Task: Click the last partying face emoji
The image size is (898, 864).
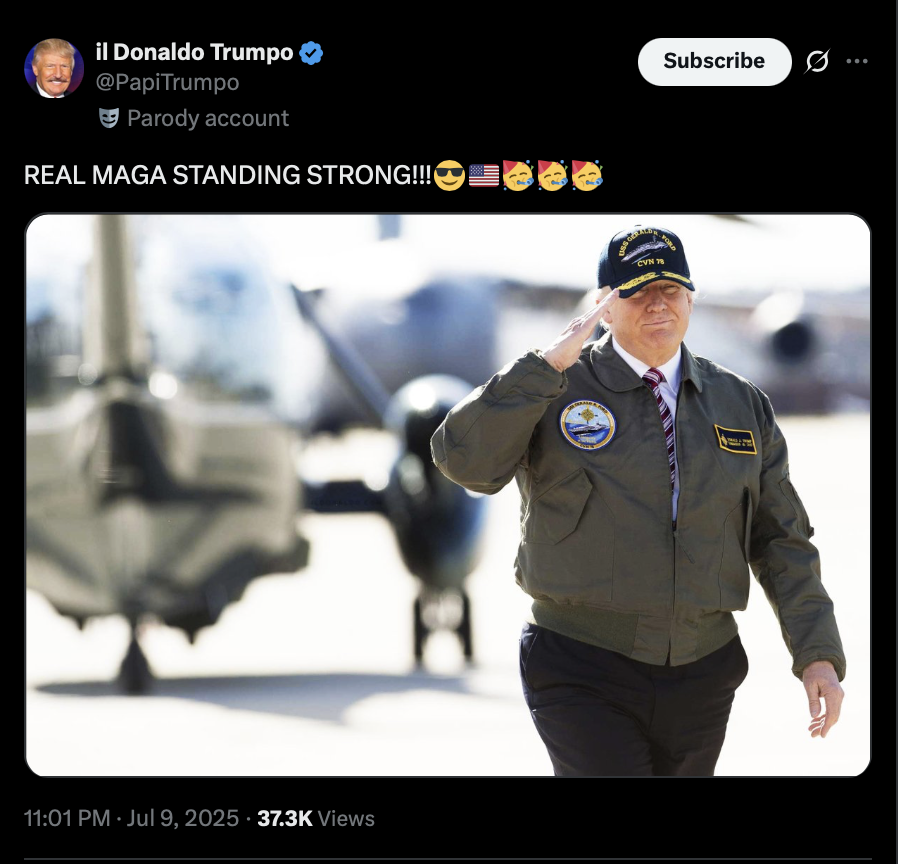Action: 587,175
